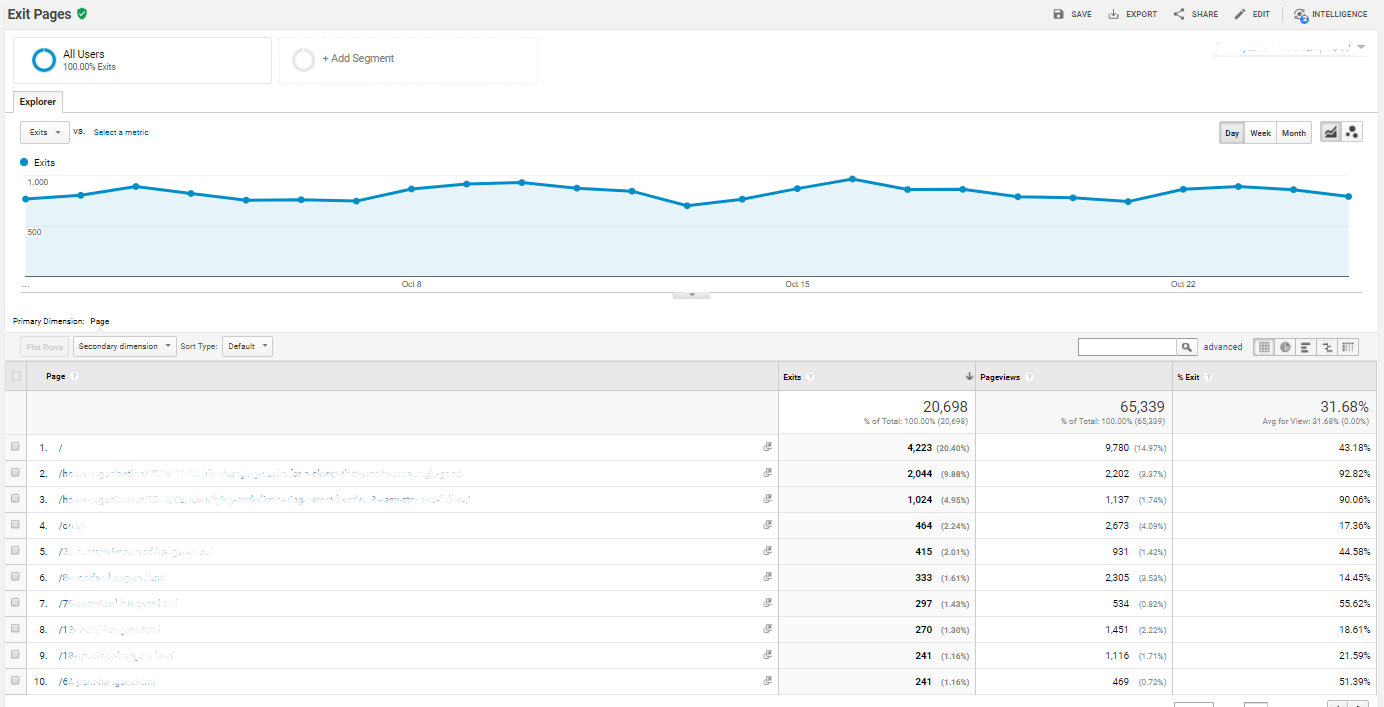Select the All Users segment circle
The height and width of the screenshot is (707, 1384).
pos(43,59)
